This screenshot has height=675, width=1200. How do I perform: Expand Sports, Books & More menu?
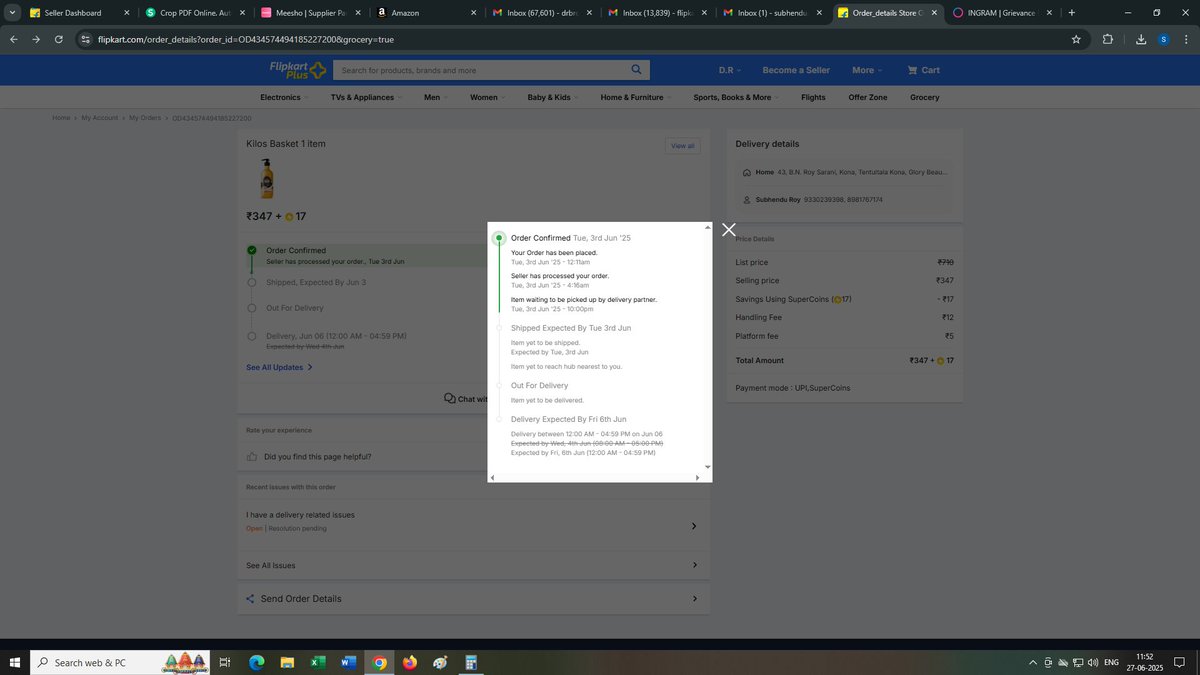(x=737, y=97)
